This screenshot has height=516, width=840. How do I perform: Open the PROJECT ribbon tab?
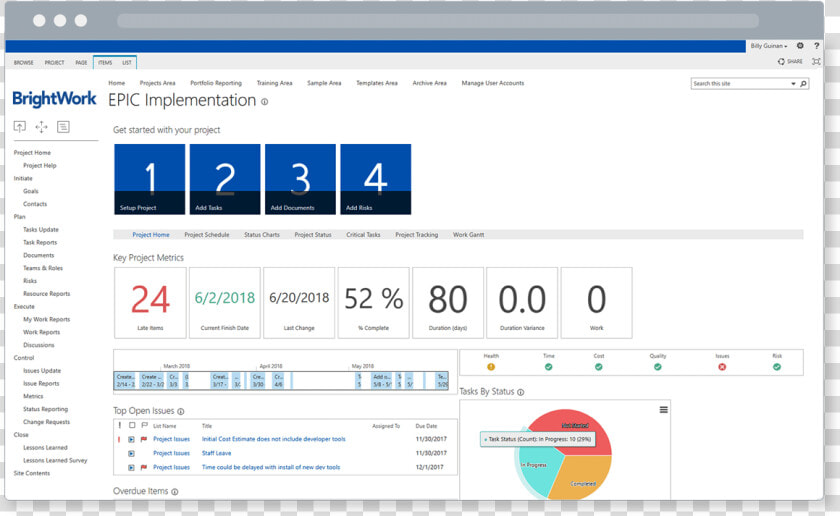[54, 63]
